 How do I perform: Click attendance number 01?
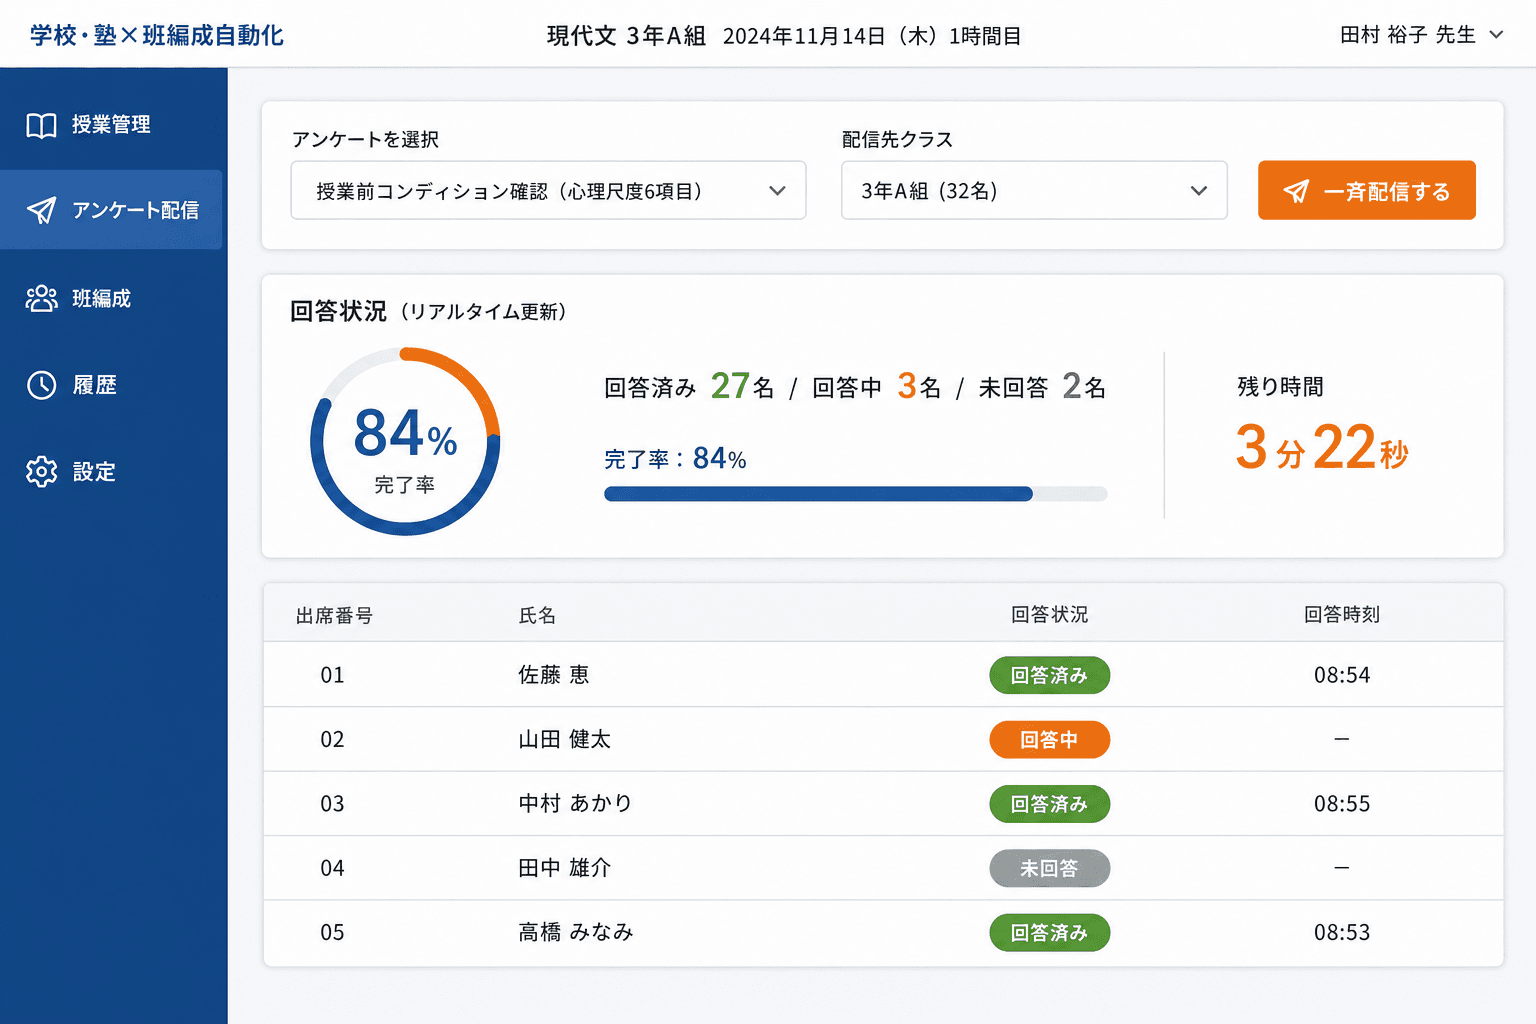tap(332, 675)
